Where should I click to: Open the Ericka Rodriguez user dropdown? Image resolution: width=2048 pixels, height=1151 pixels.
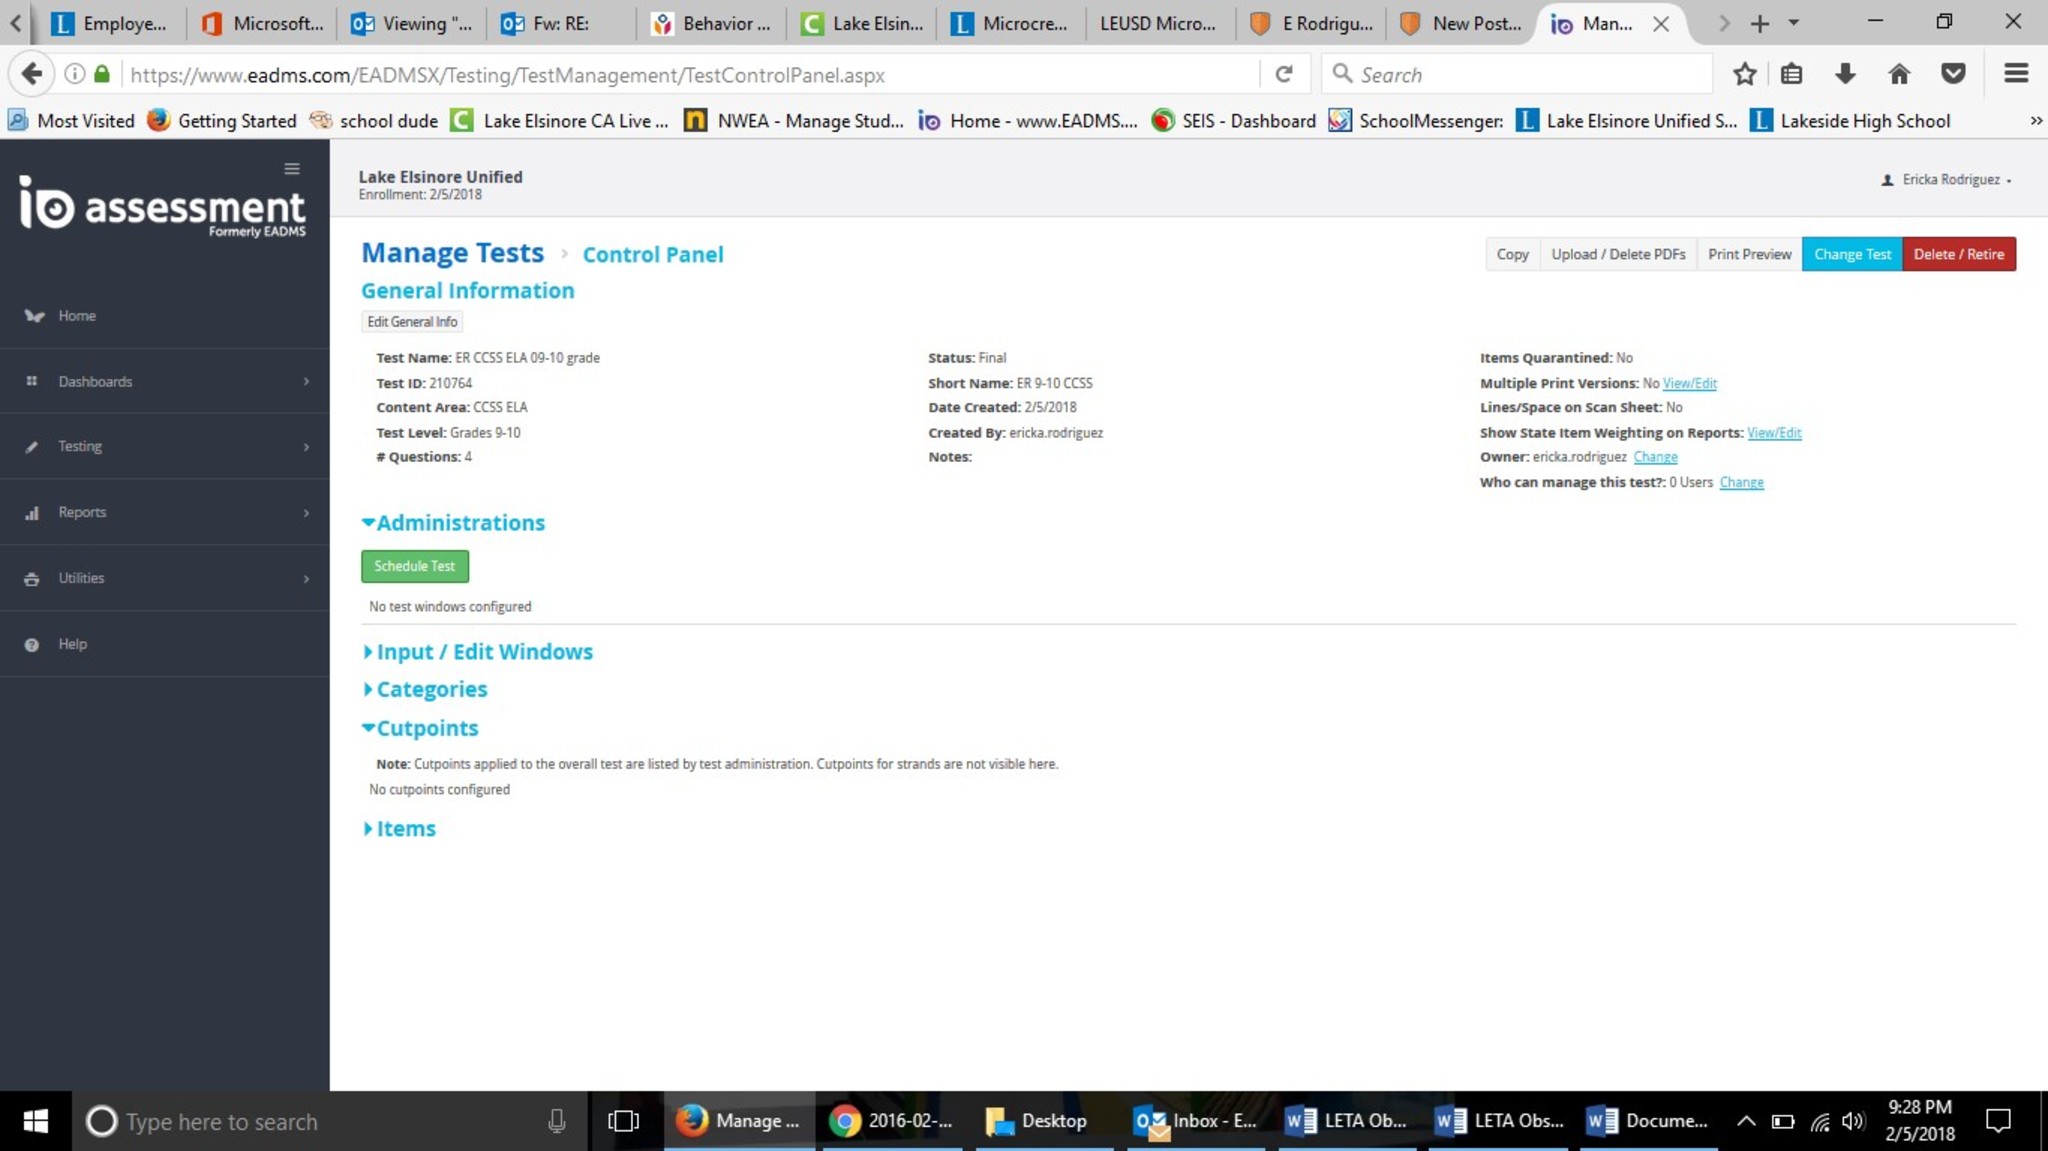pyautogui.click(x=1948, y=180)
